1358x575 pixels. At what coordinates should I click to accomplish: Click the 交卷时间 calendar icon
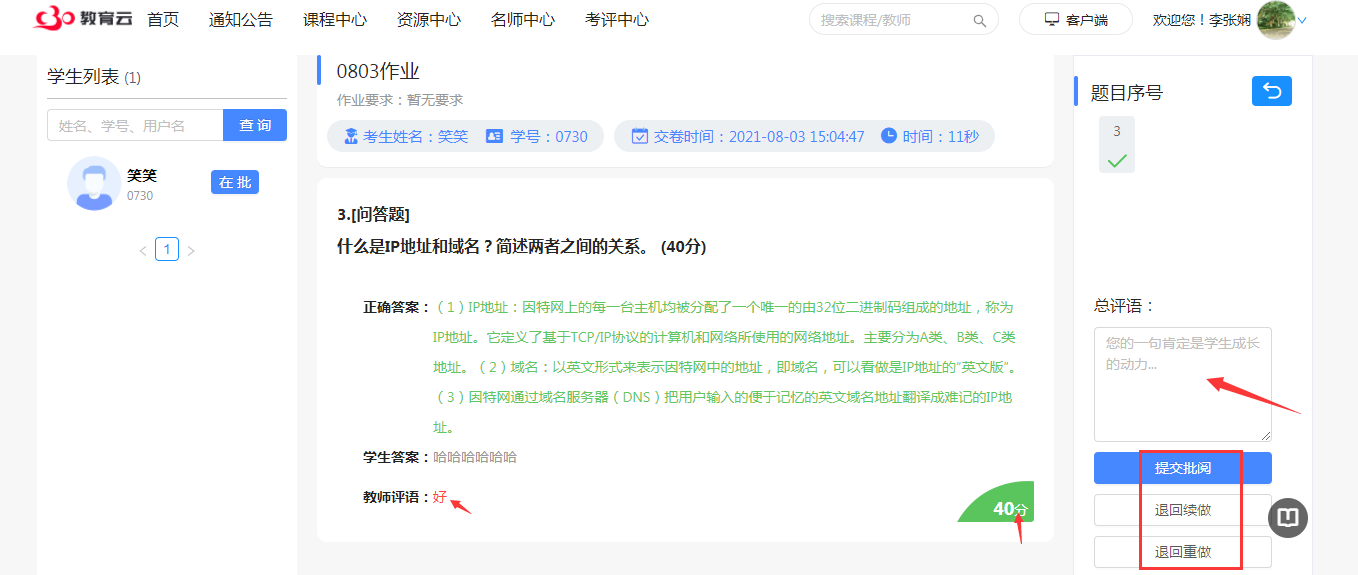point(640,136)
